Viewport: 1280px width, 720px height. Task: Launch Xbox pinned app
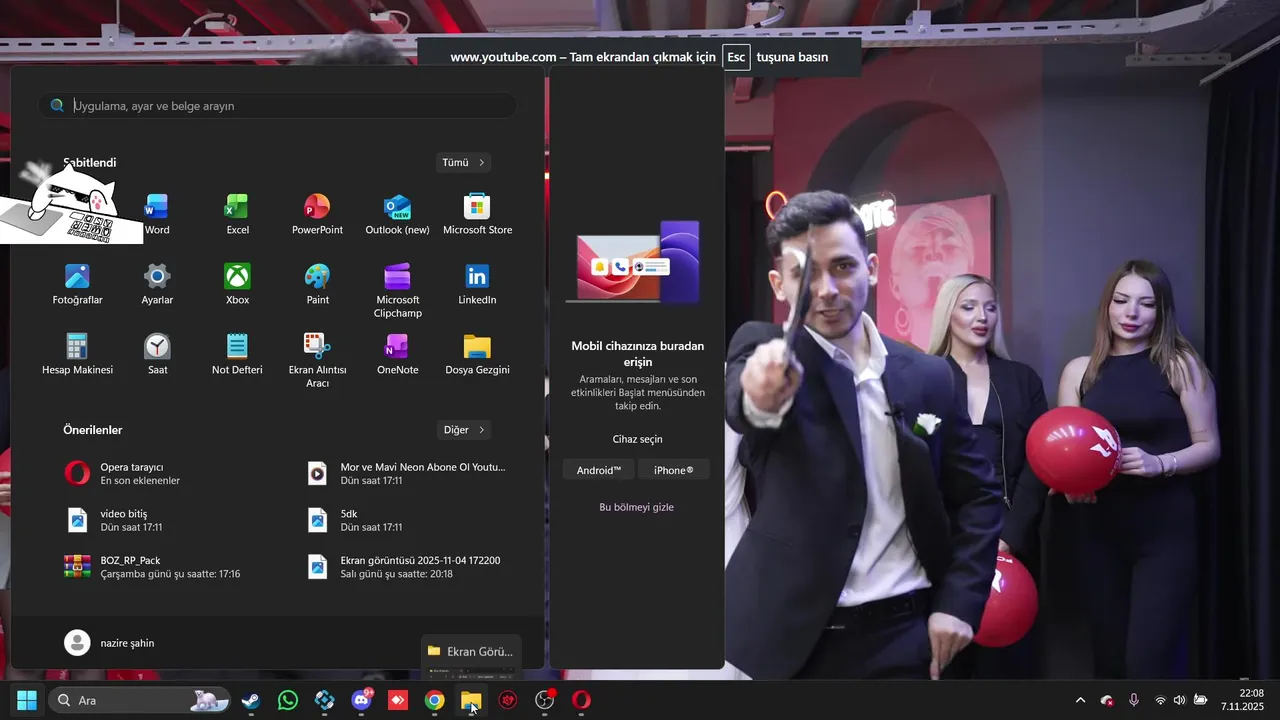237,285
